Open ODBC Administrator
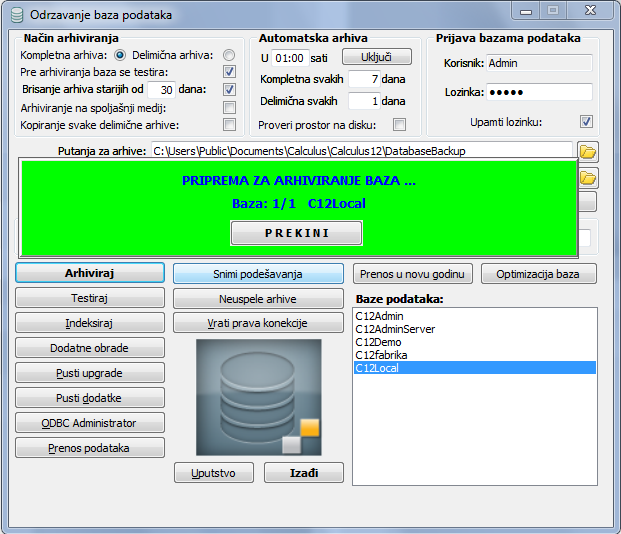 [90, 423]
